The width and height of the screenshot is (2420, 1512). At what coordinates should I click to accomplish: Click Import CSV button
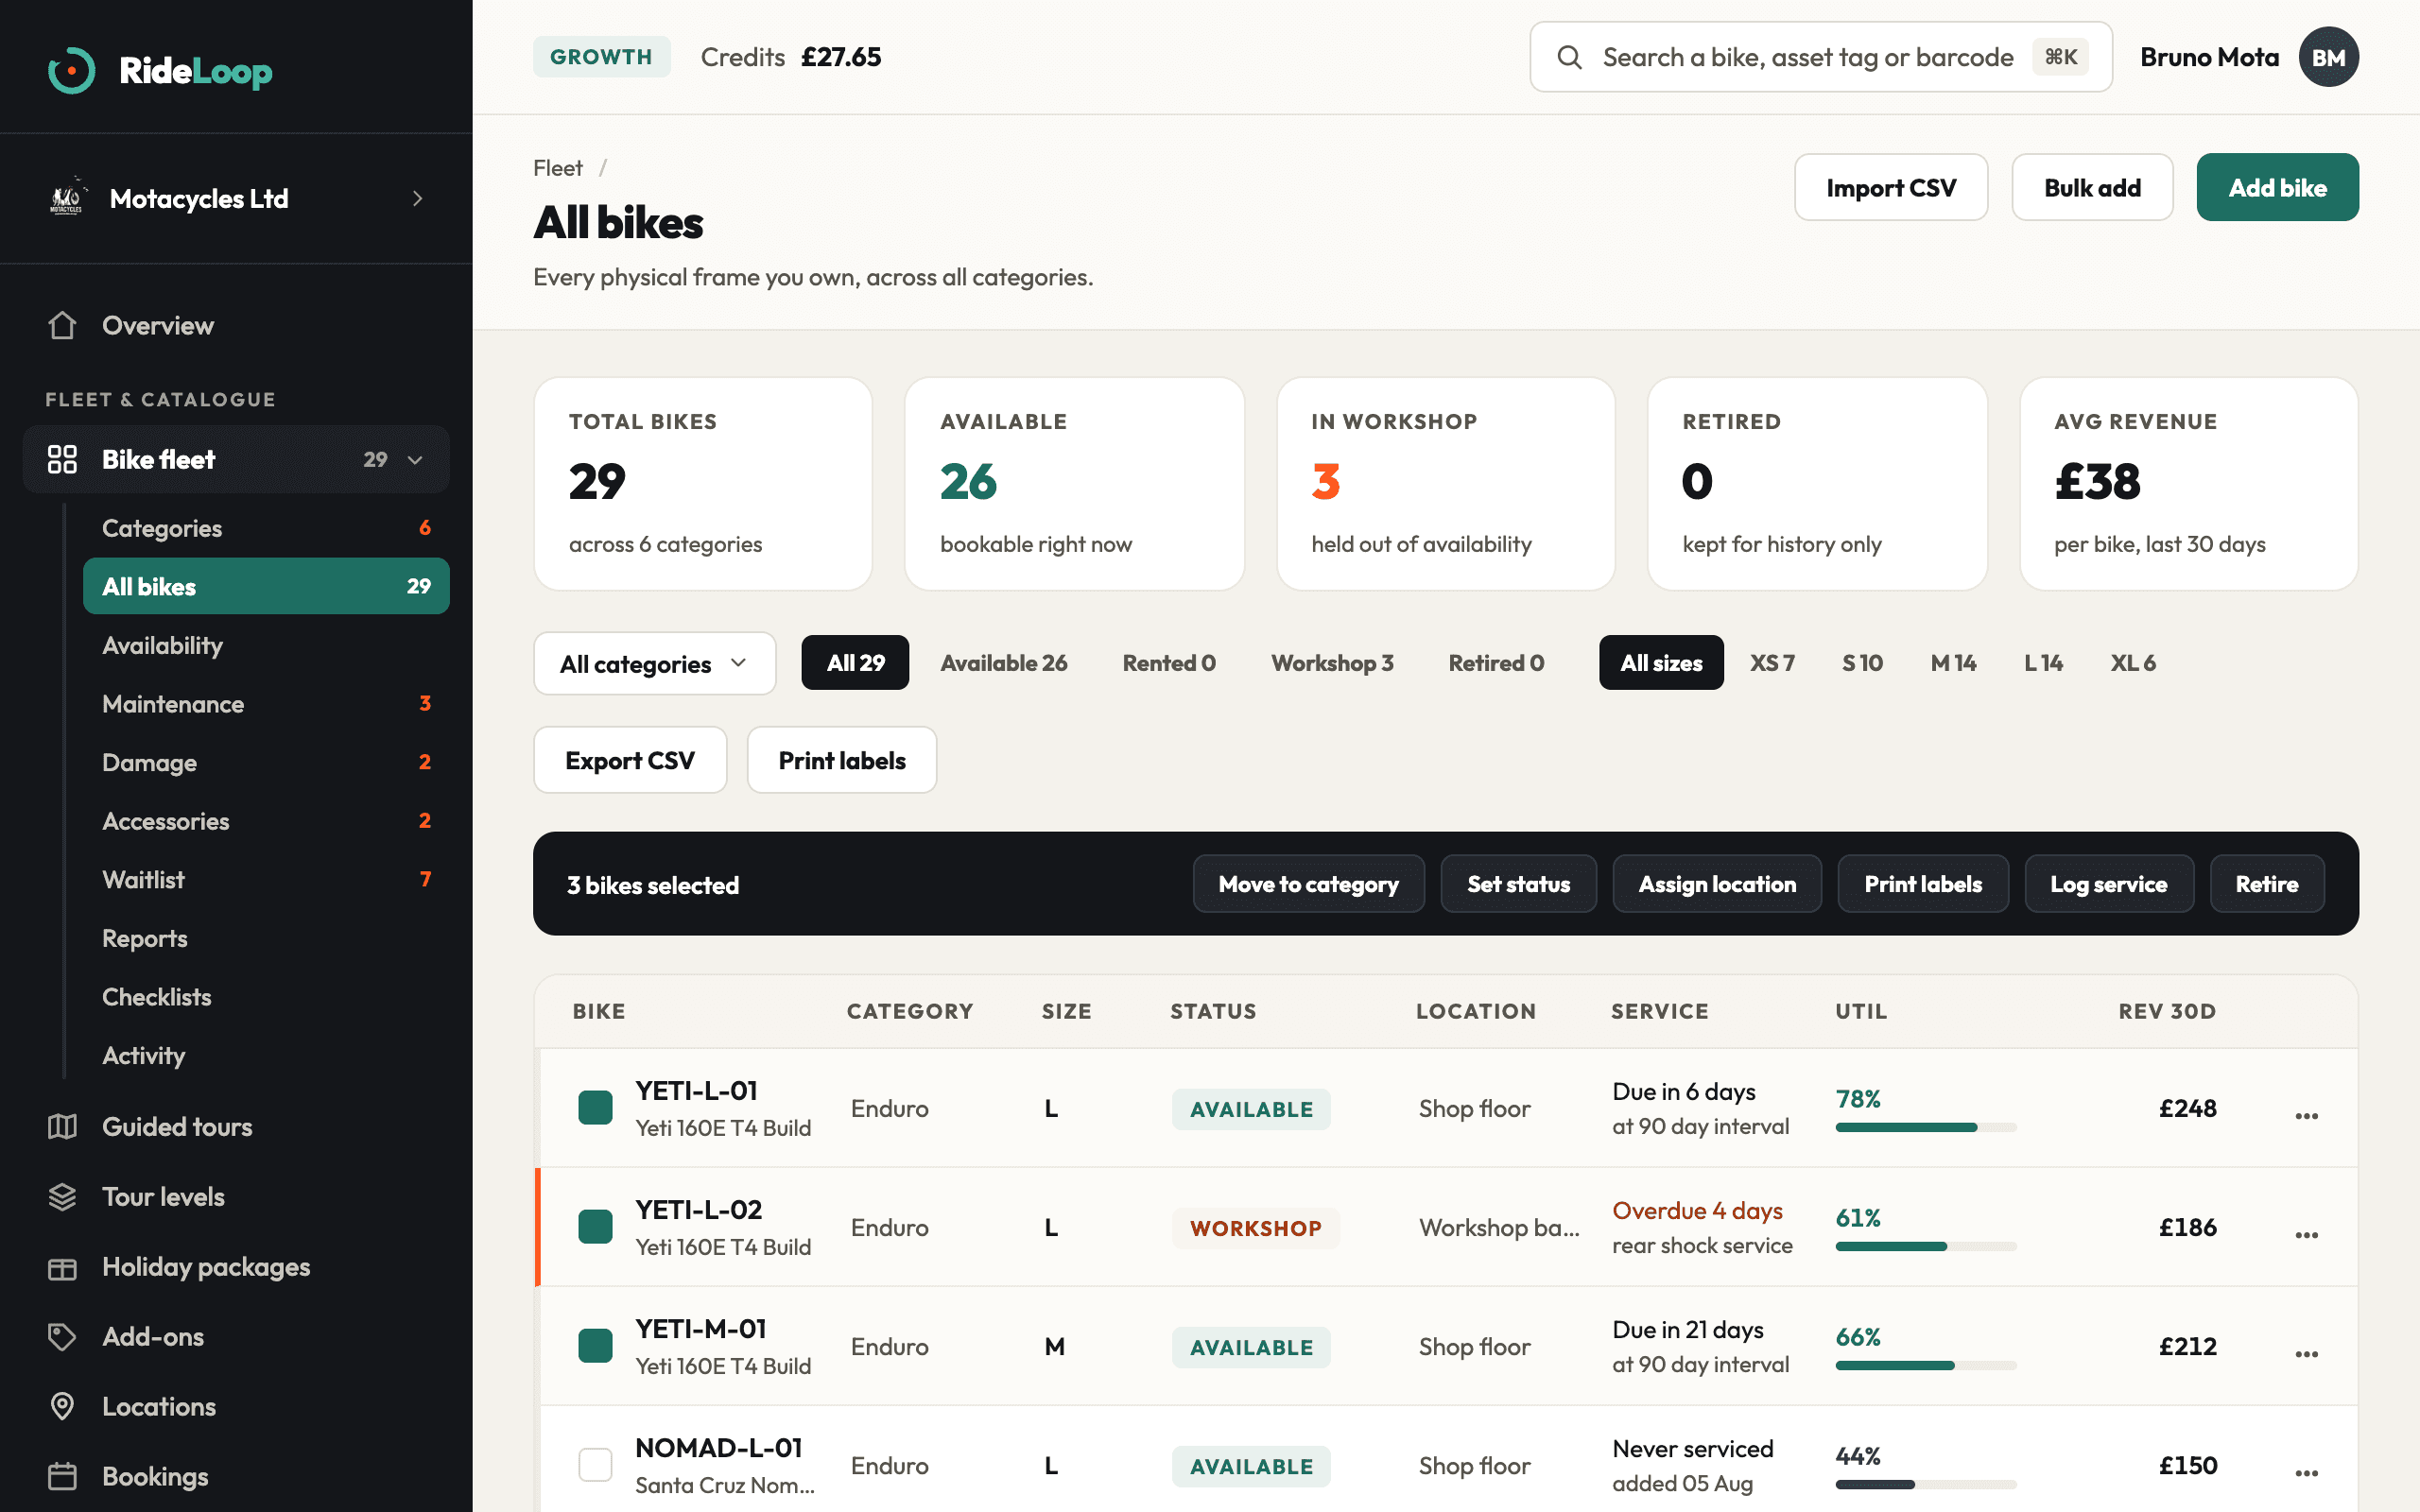pos(1890,187)
